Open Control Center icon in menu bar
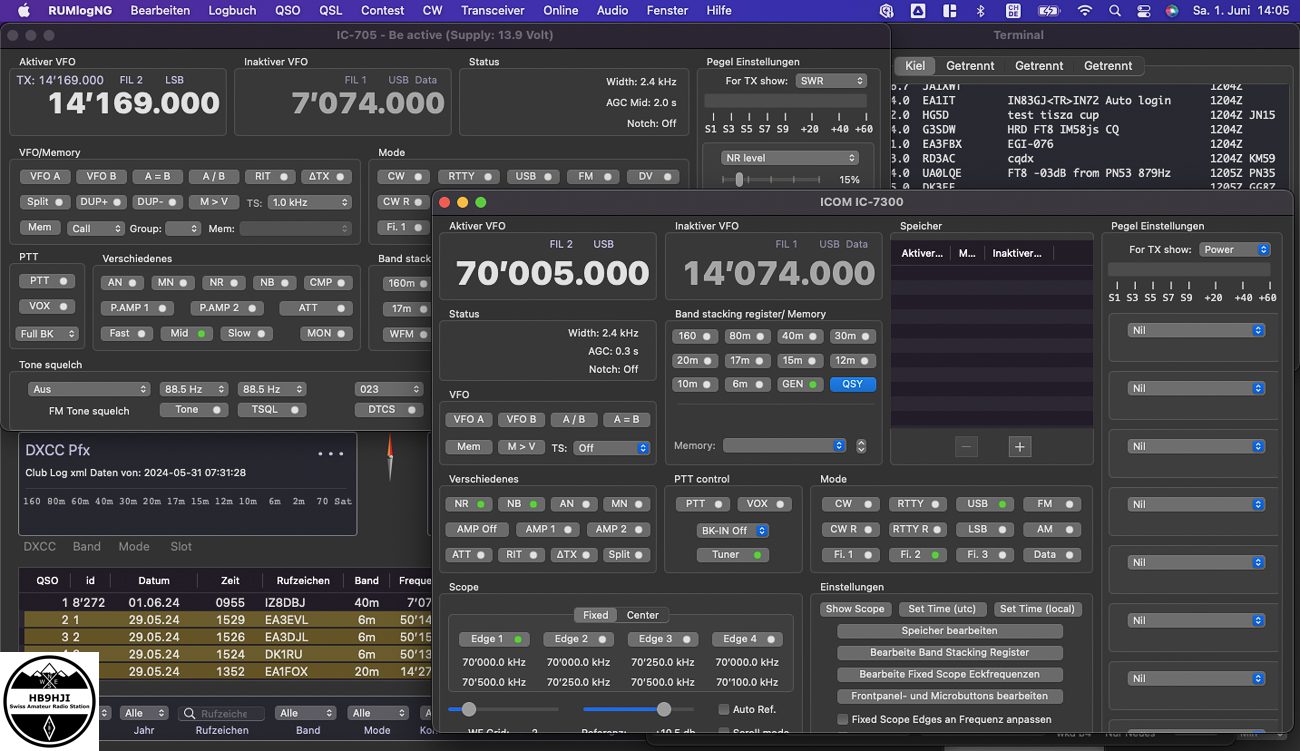This screenshot has height=751, width=1300. (1143, 11)
